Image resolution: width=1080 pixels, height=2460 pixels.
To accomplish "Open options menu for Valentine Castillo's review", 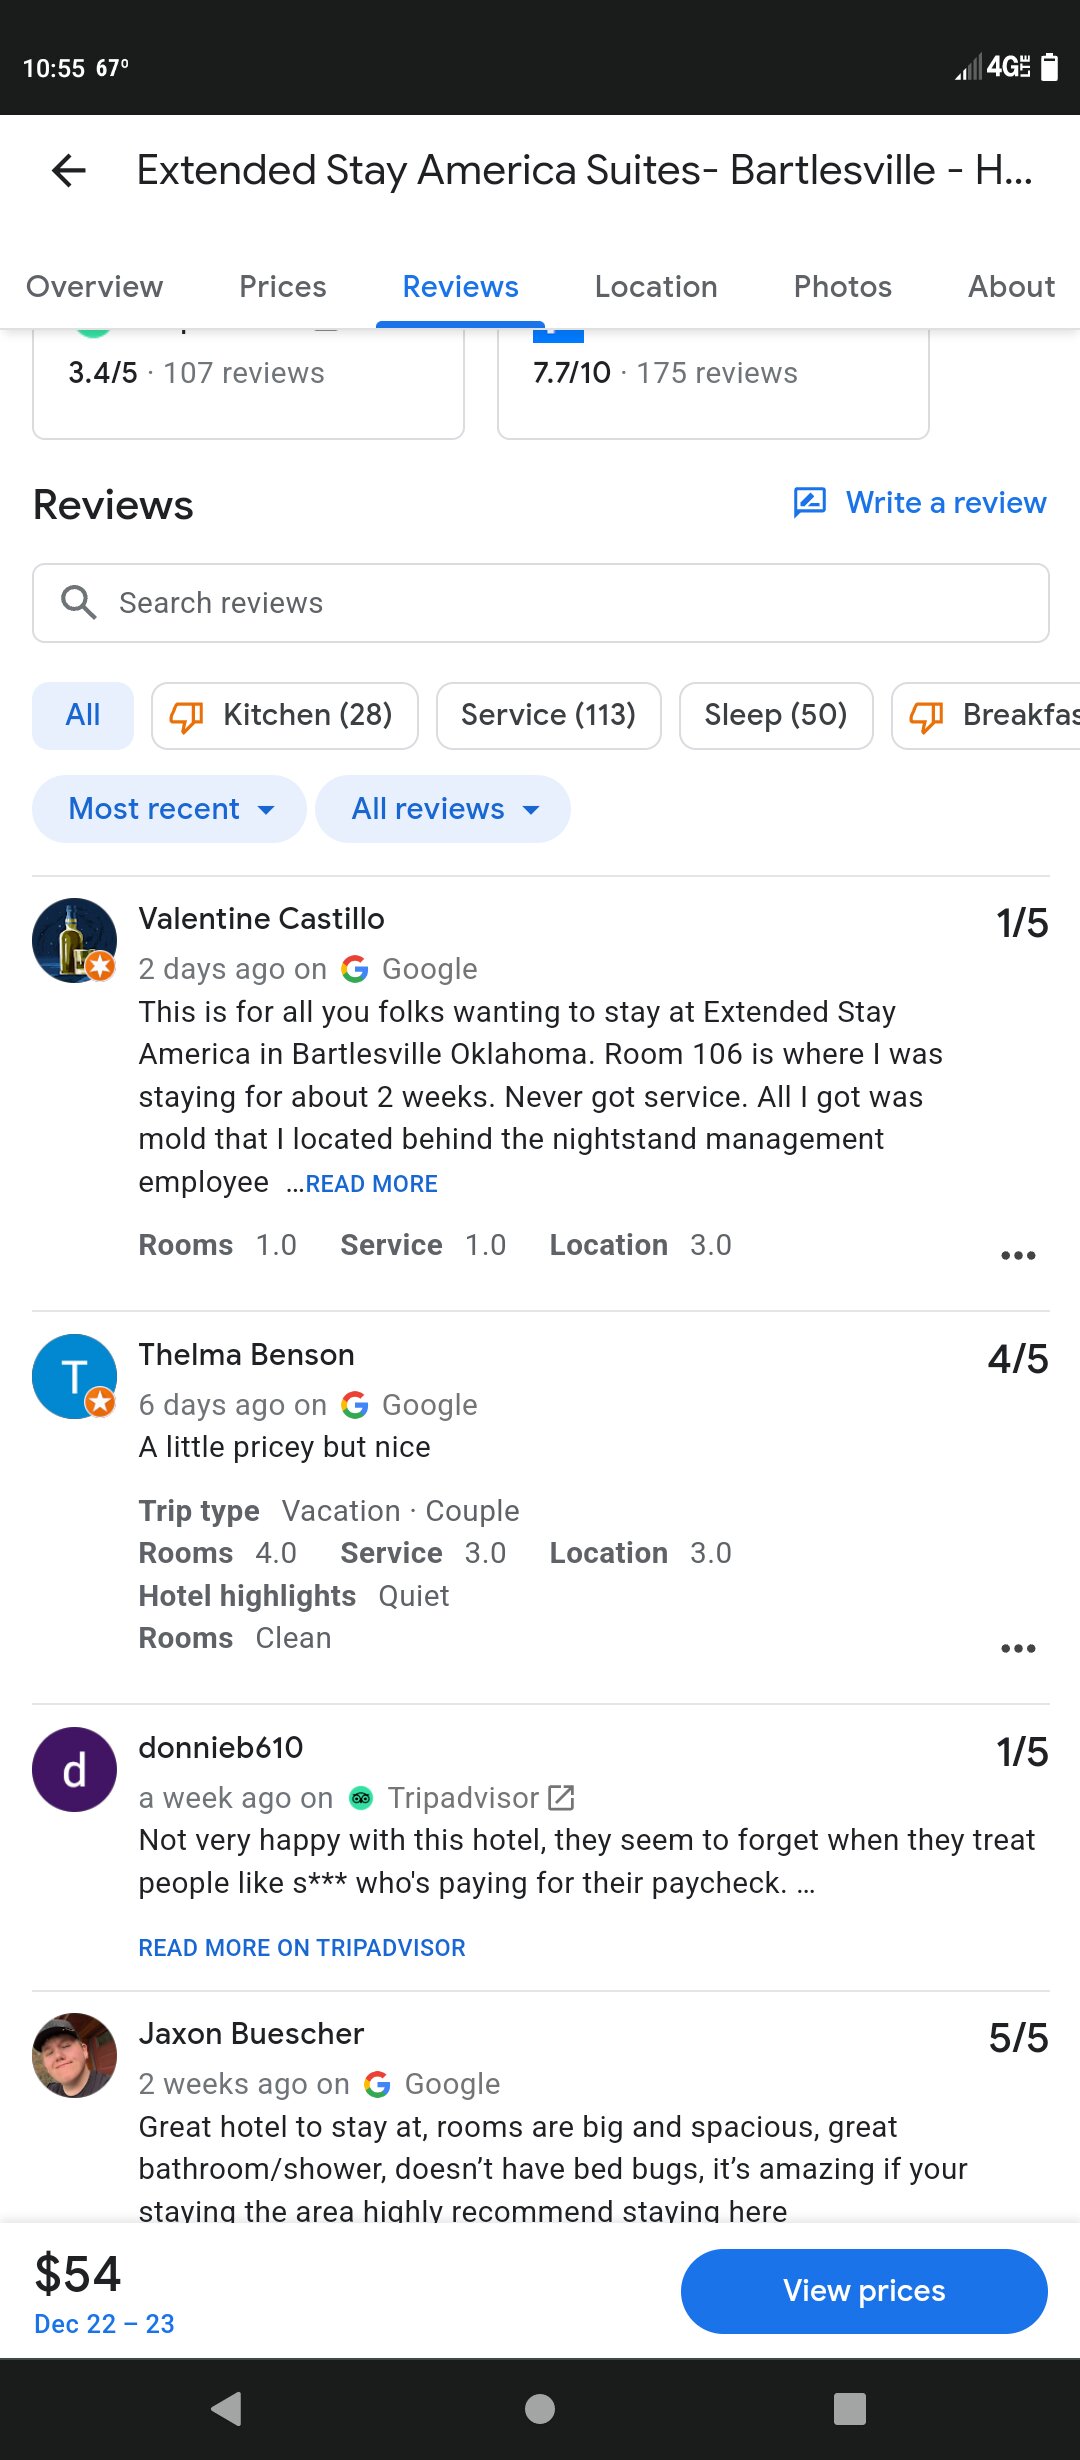I will pos(1018,1255).
